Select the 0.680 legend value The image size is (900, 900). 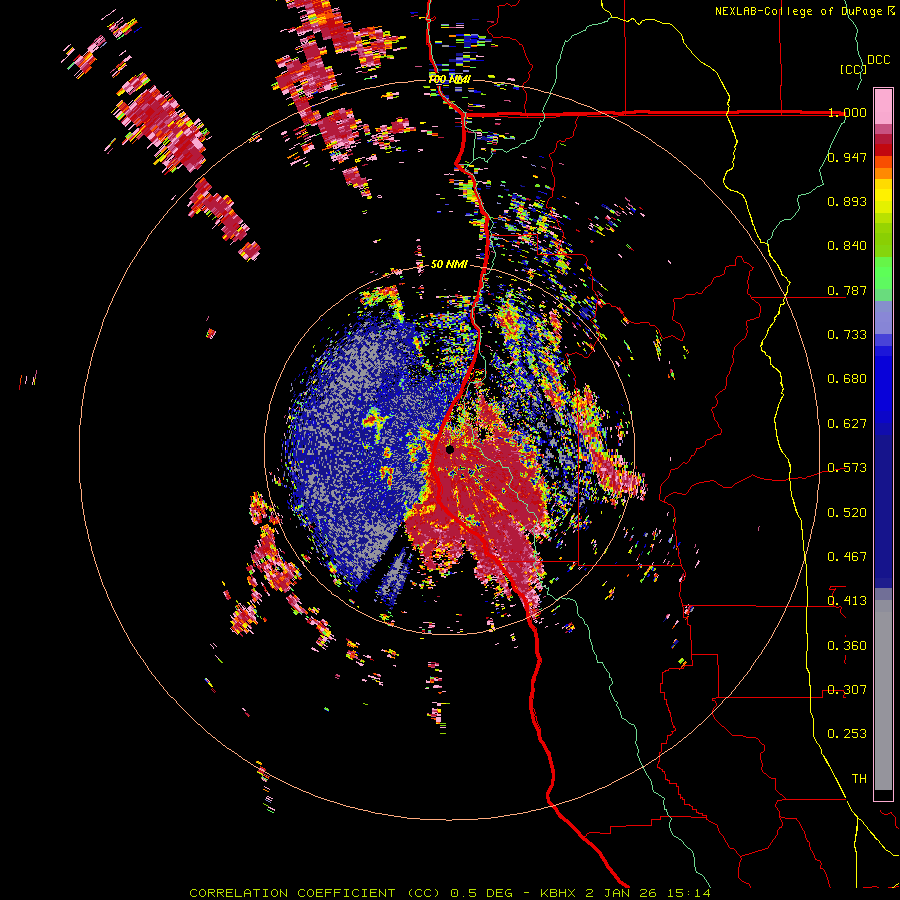tap(847, 379)
